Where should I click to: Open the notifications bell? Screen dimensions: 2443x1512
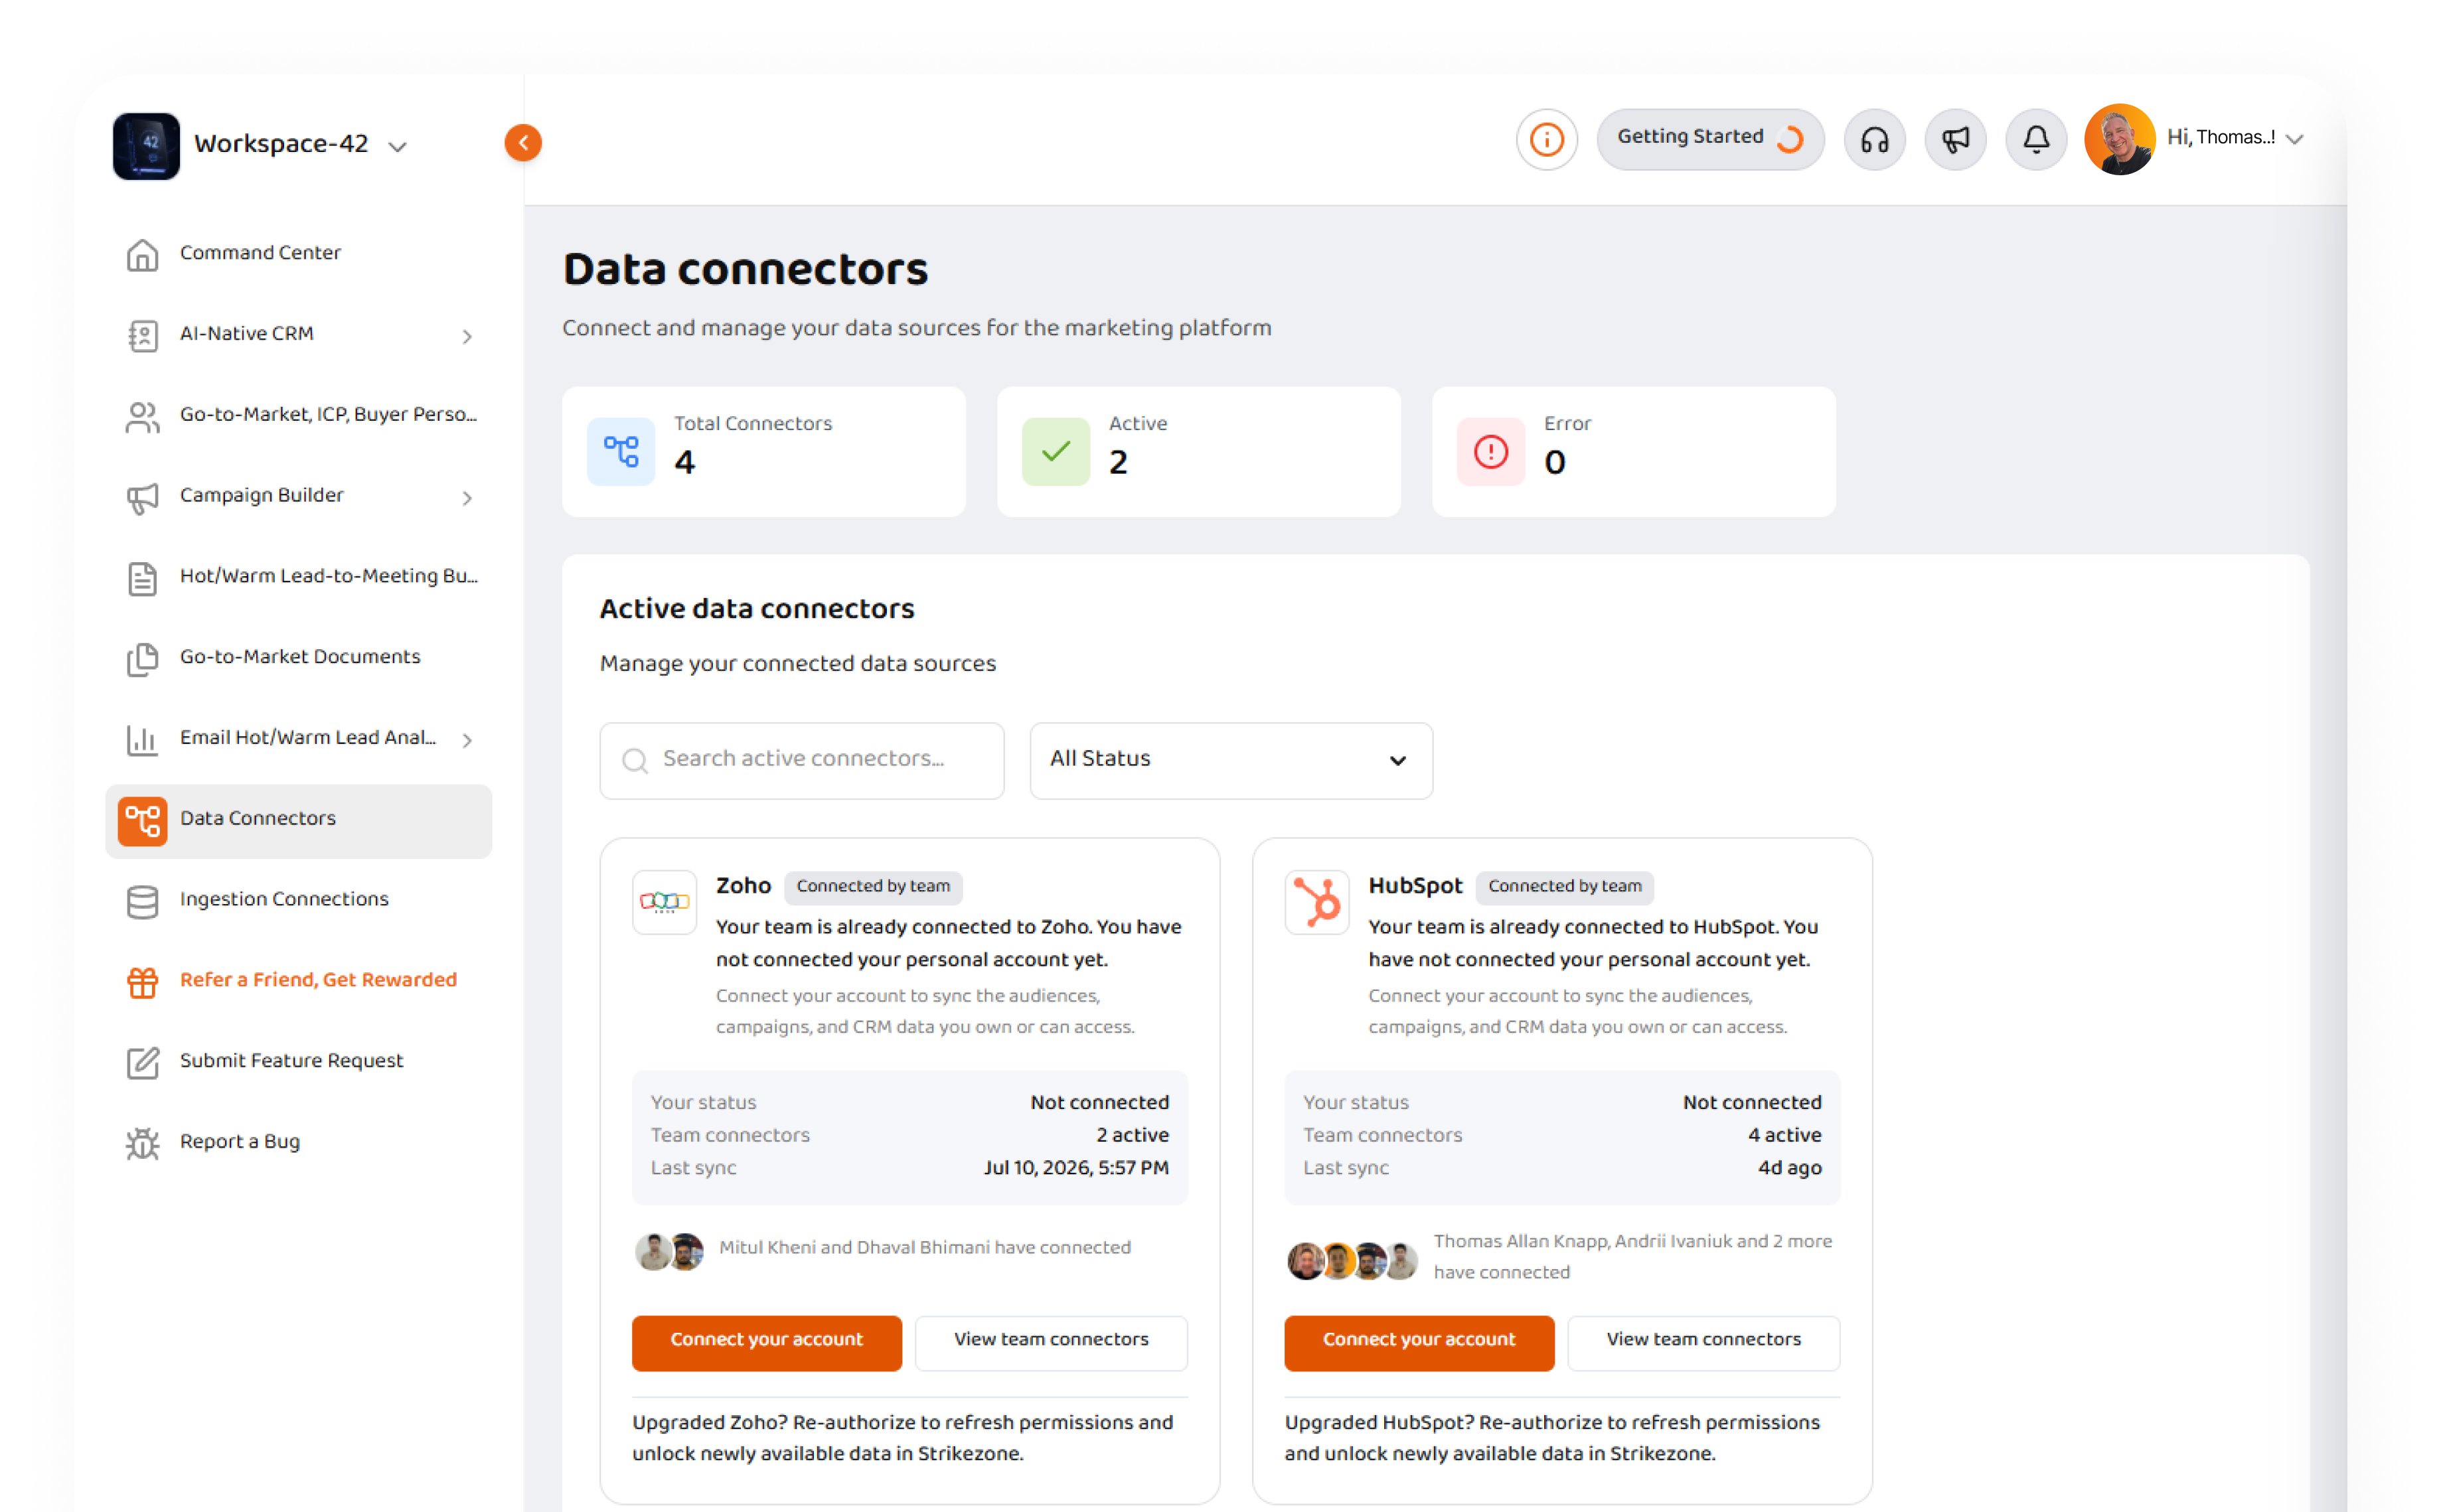click(x=2036, y=139)
